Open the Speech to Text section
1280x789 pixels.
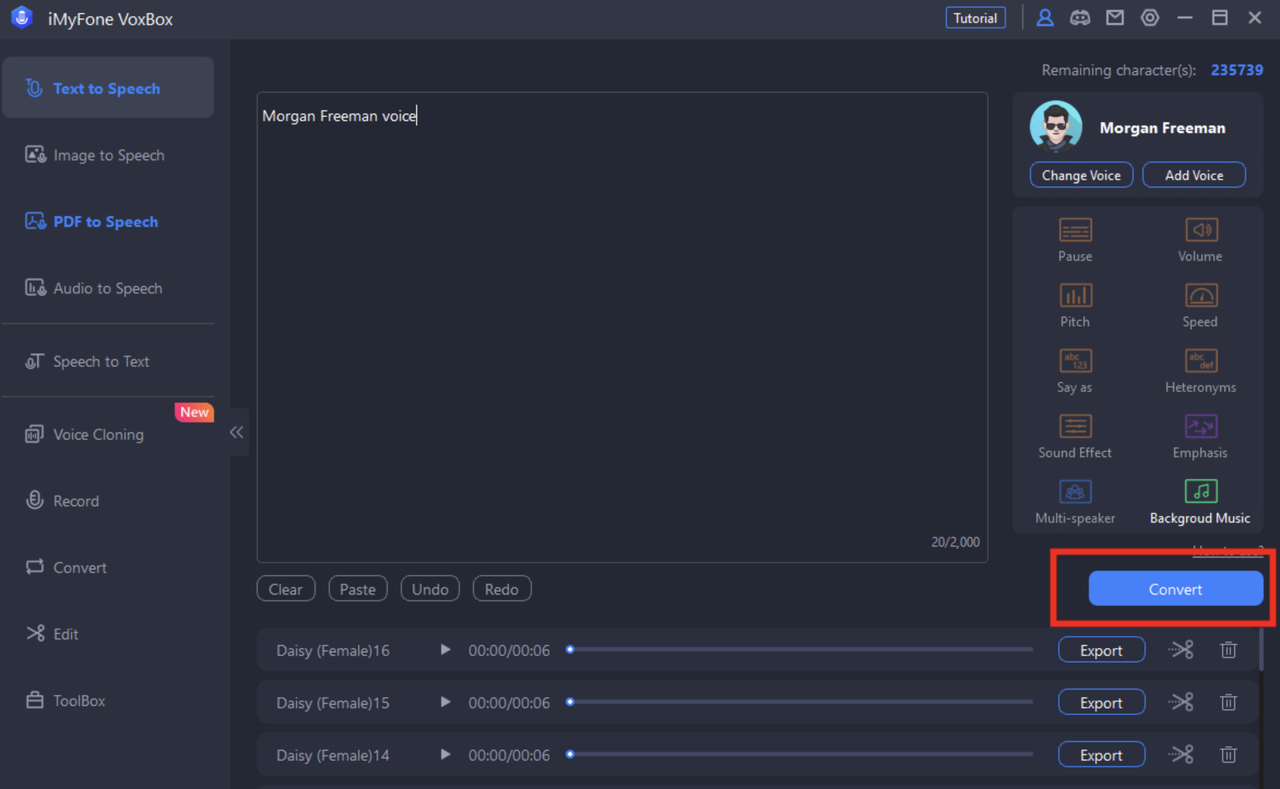tap(100, 361)
